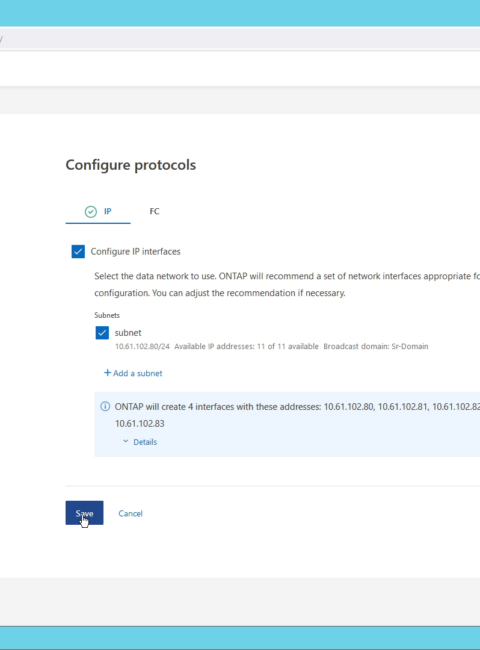Switch to the FC tab
This screenshot has width=480, height=650.
(x=154, y=211)
